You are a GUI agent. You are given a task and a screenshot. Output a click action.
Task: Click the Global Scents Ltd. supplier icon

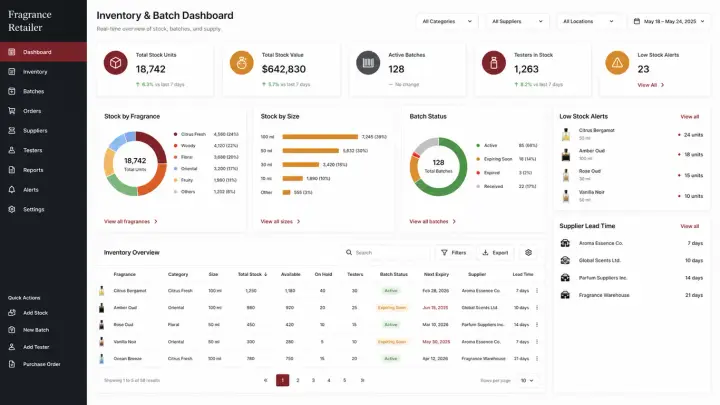coord(565,260)
